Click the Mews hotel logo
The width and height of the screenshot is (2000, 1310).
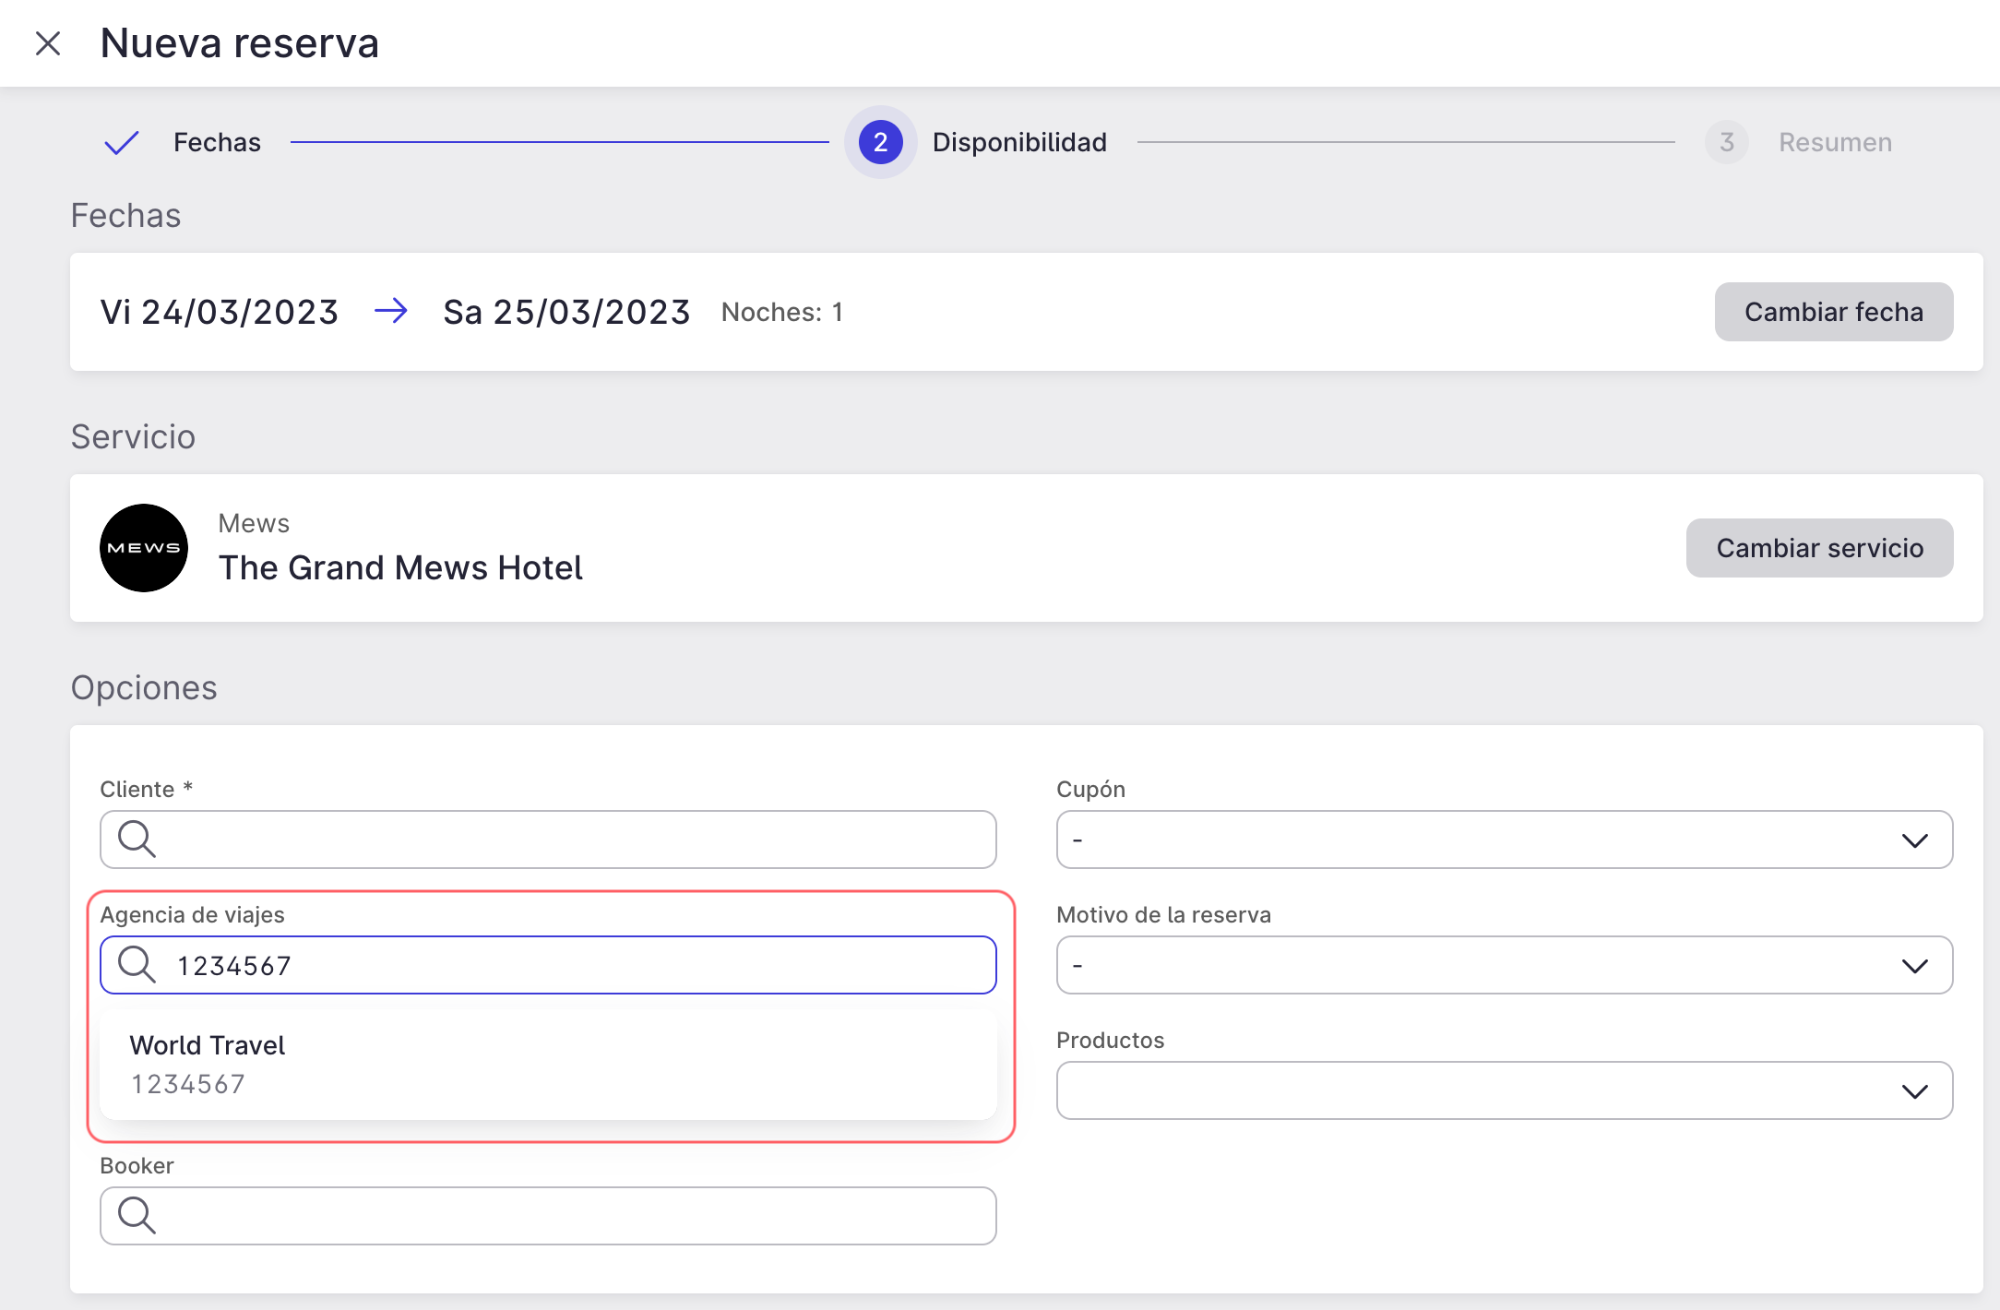point(144,548)
